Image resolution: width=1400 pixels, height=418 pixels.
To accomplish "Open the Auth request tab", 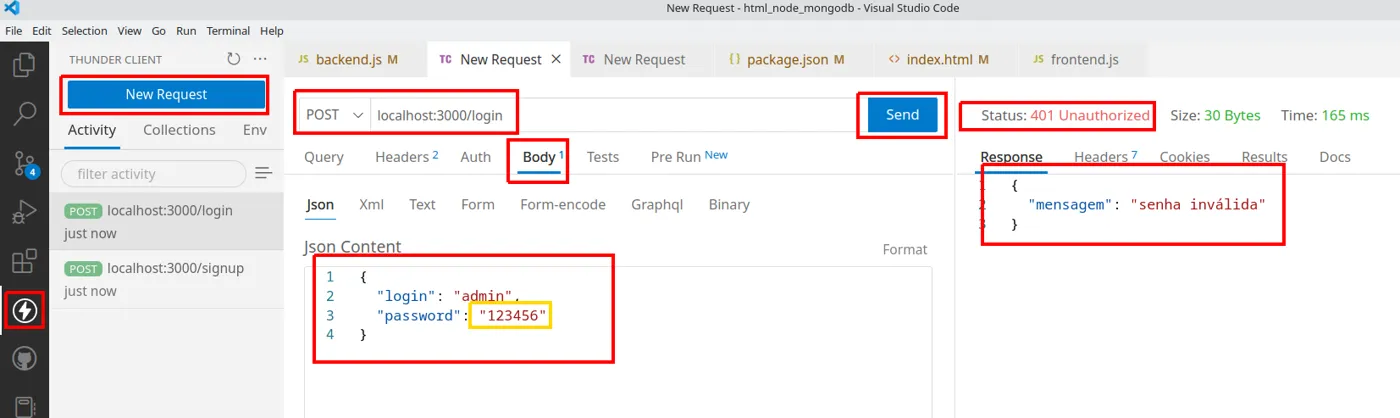I will click(476, 157).
